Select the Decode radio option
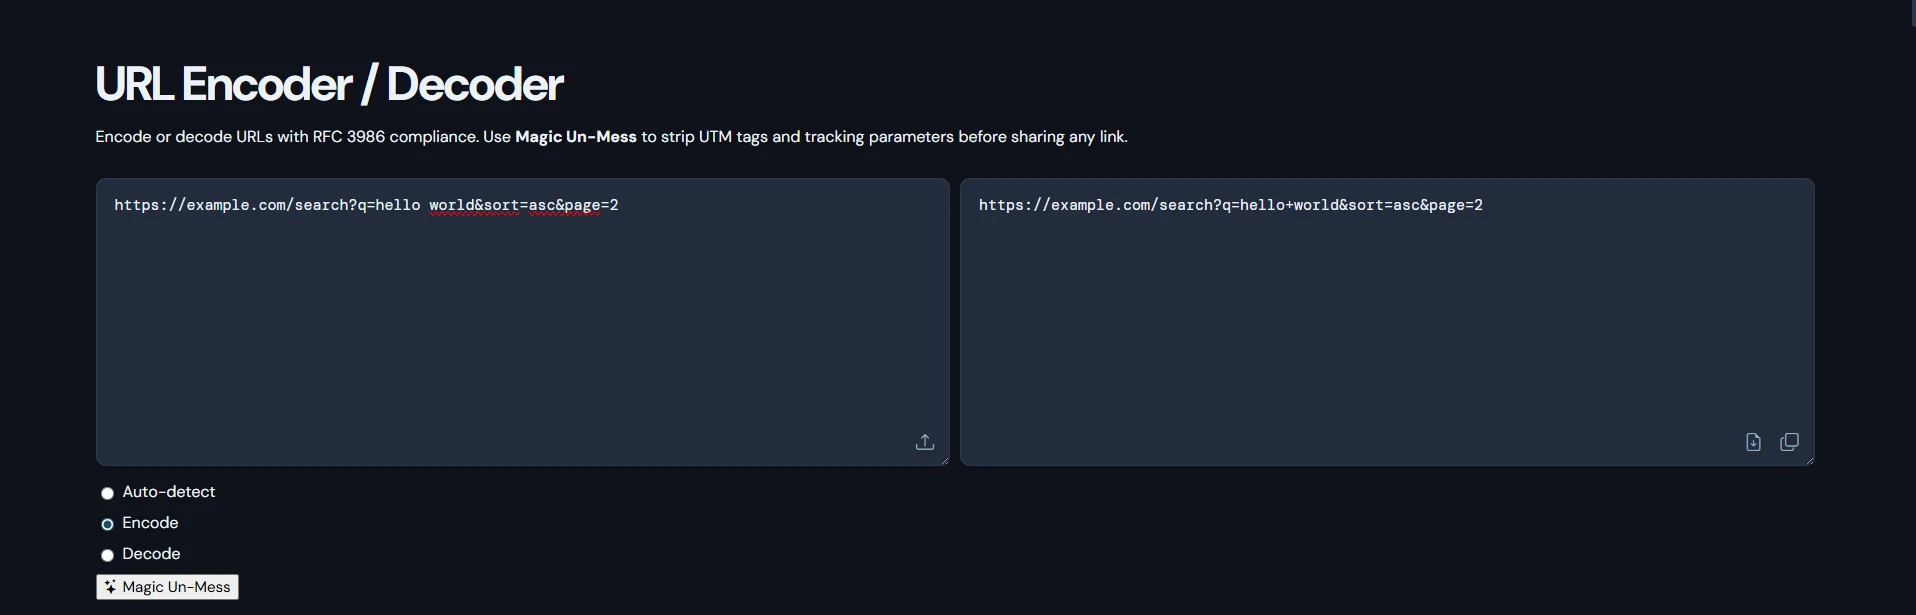Viewport: 1916px width, 615px height. 107,555
